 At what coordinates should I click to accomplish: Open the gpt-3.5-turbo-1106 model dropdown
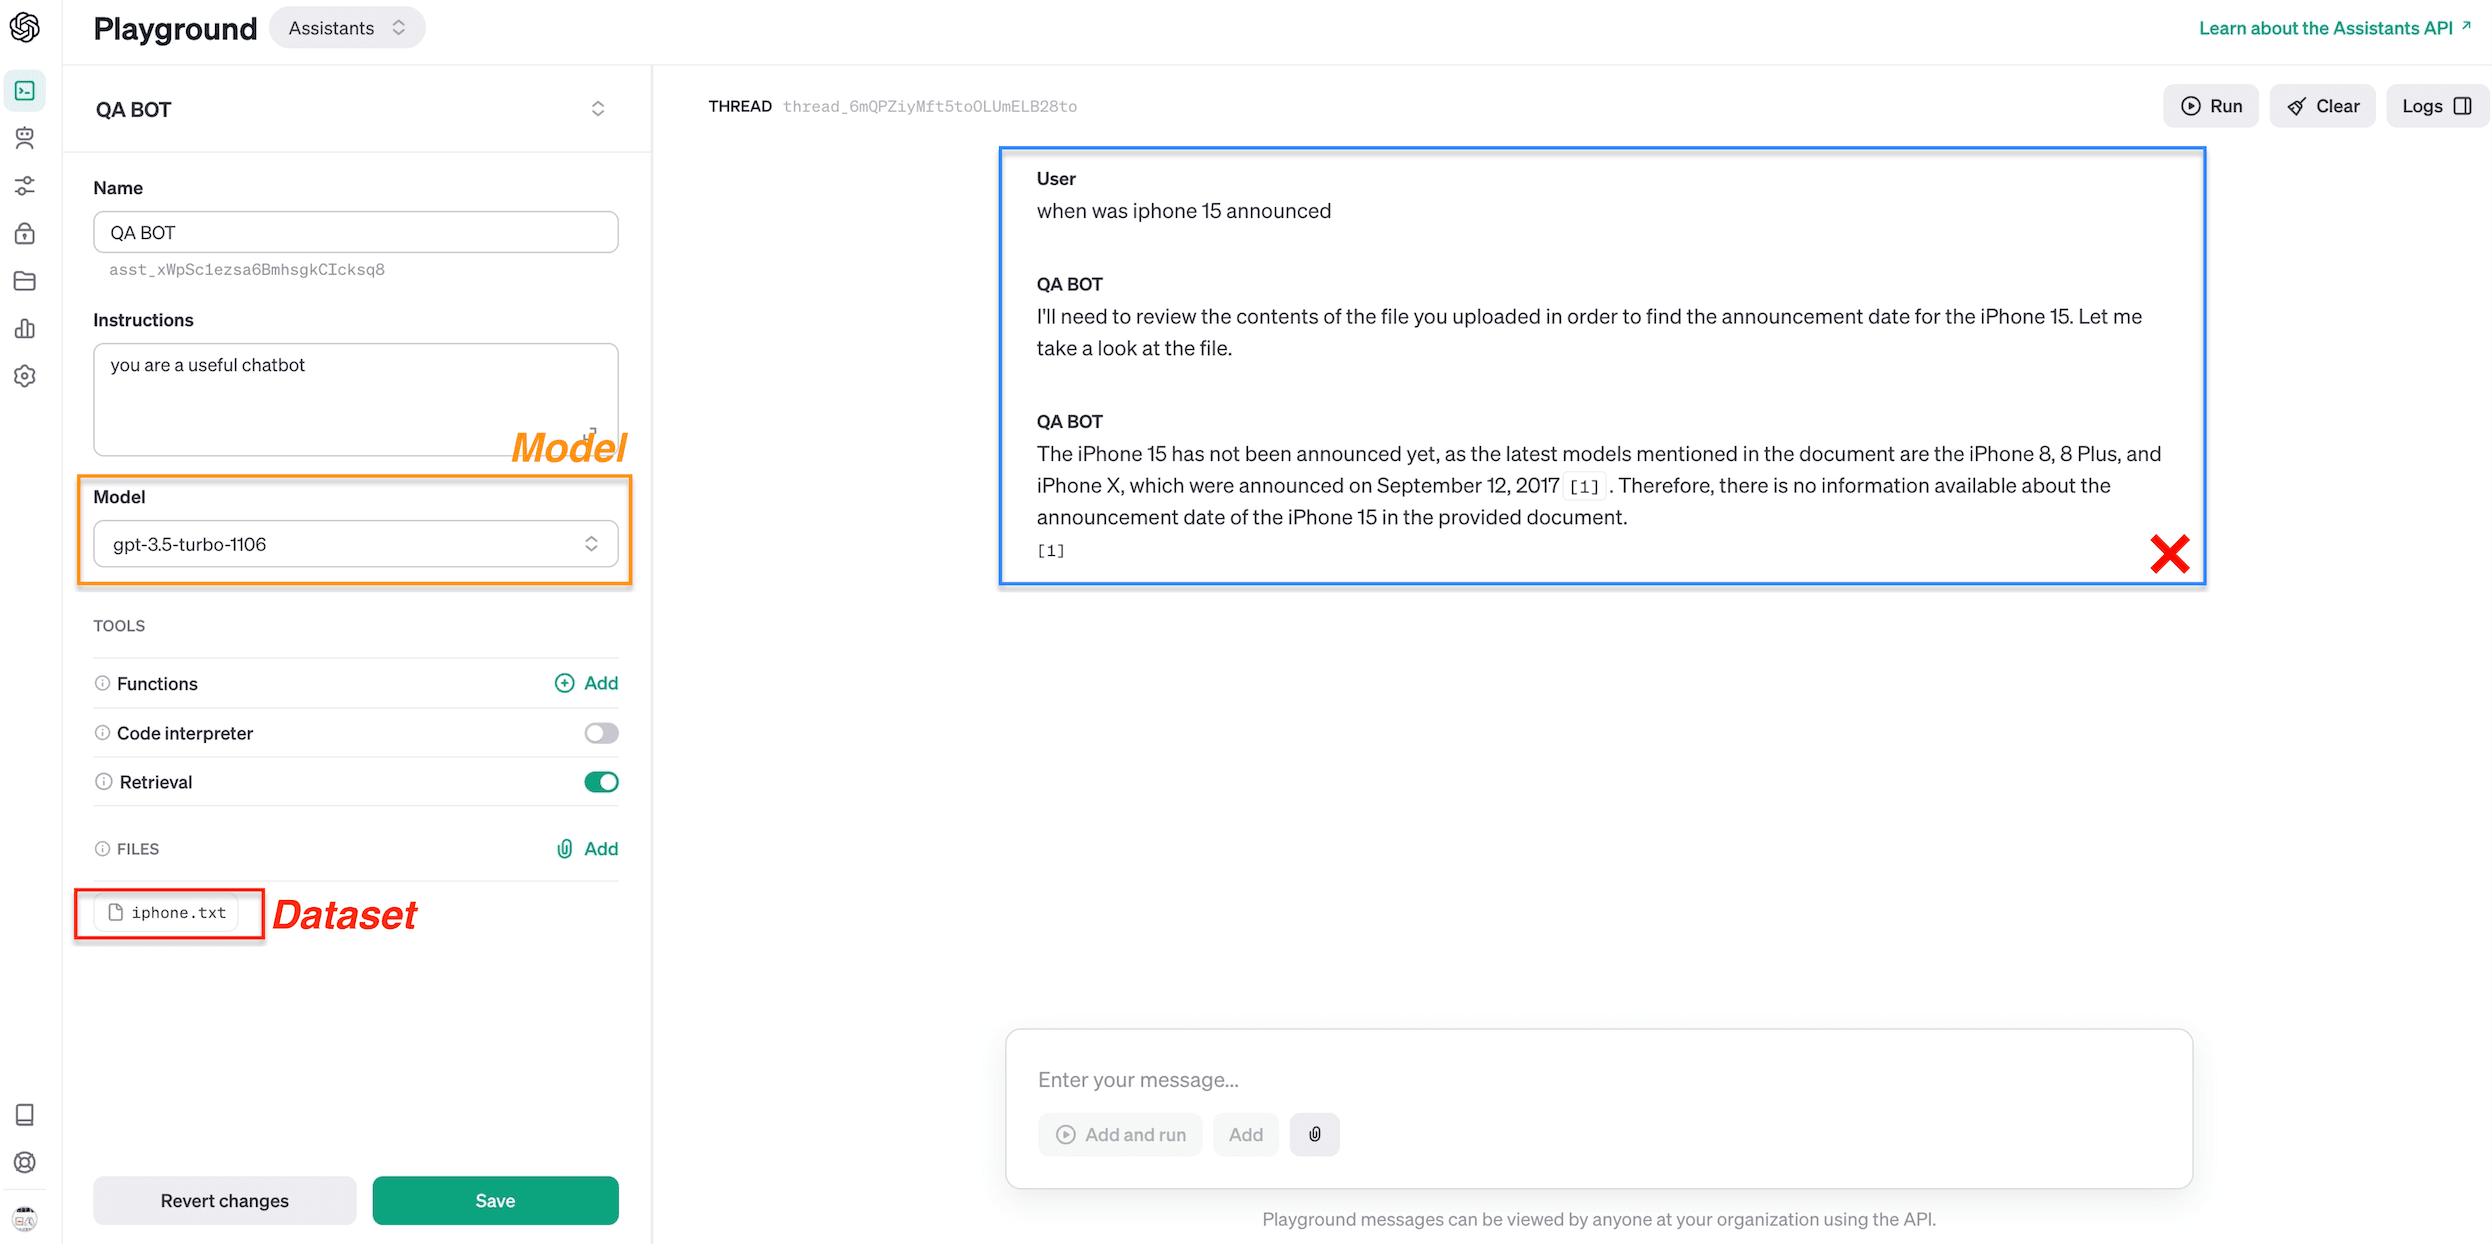coord(355,544)
